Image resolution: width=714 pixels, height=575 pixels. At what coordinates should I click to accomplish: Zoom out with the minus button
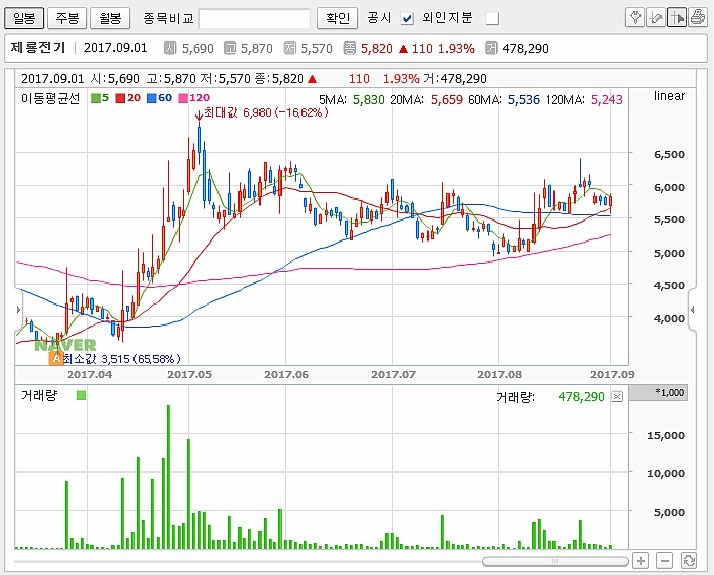[x=665, y=560]
